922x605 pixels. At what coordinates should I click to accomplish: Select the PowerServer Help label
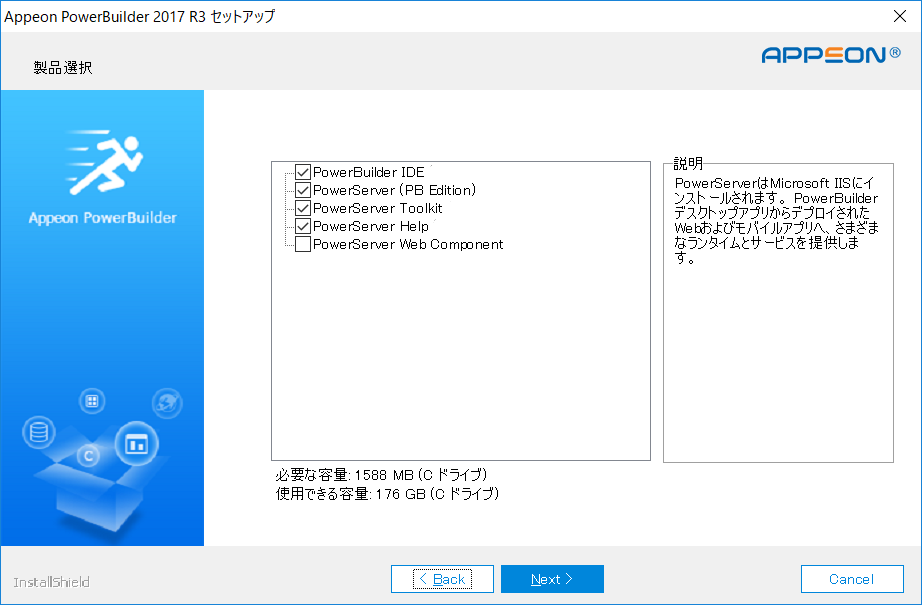click(x=371, y=226)
